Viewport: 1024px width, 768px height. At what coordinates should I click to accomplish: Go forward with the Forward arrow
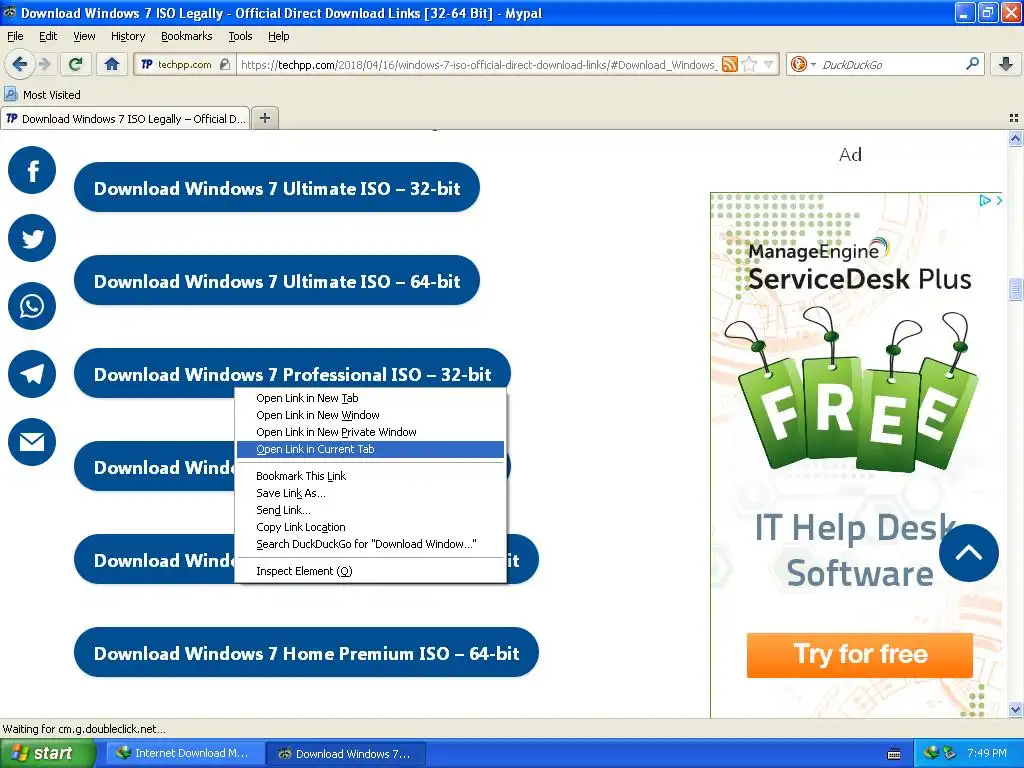(44, 64)
